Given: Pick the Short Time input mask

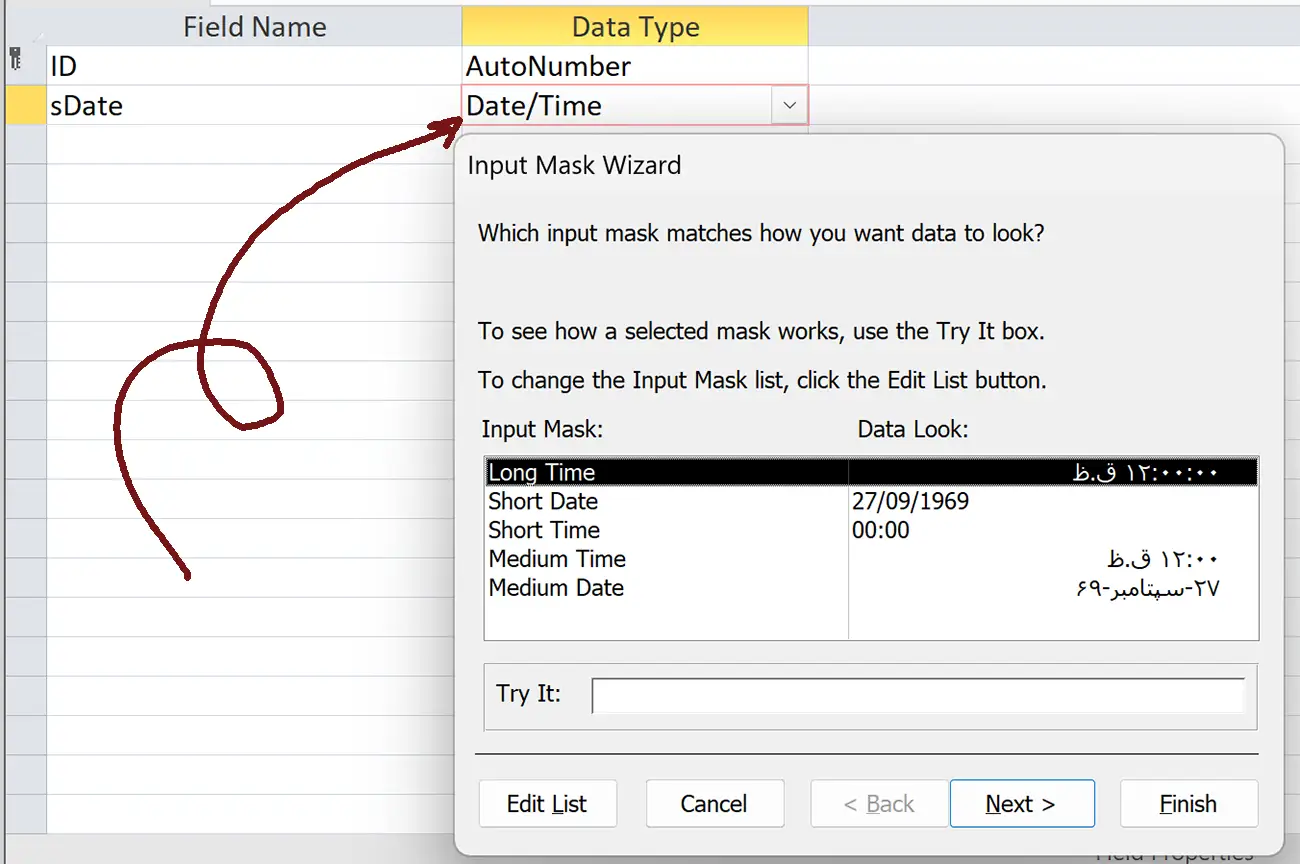Looking at the screenshot, I should click(544, 530).
